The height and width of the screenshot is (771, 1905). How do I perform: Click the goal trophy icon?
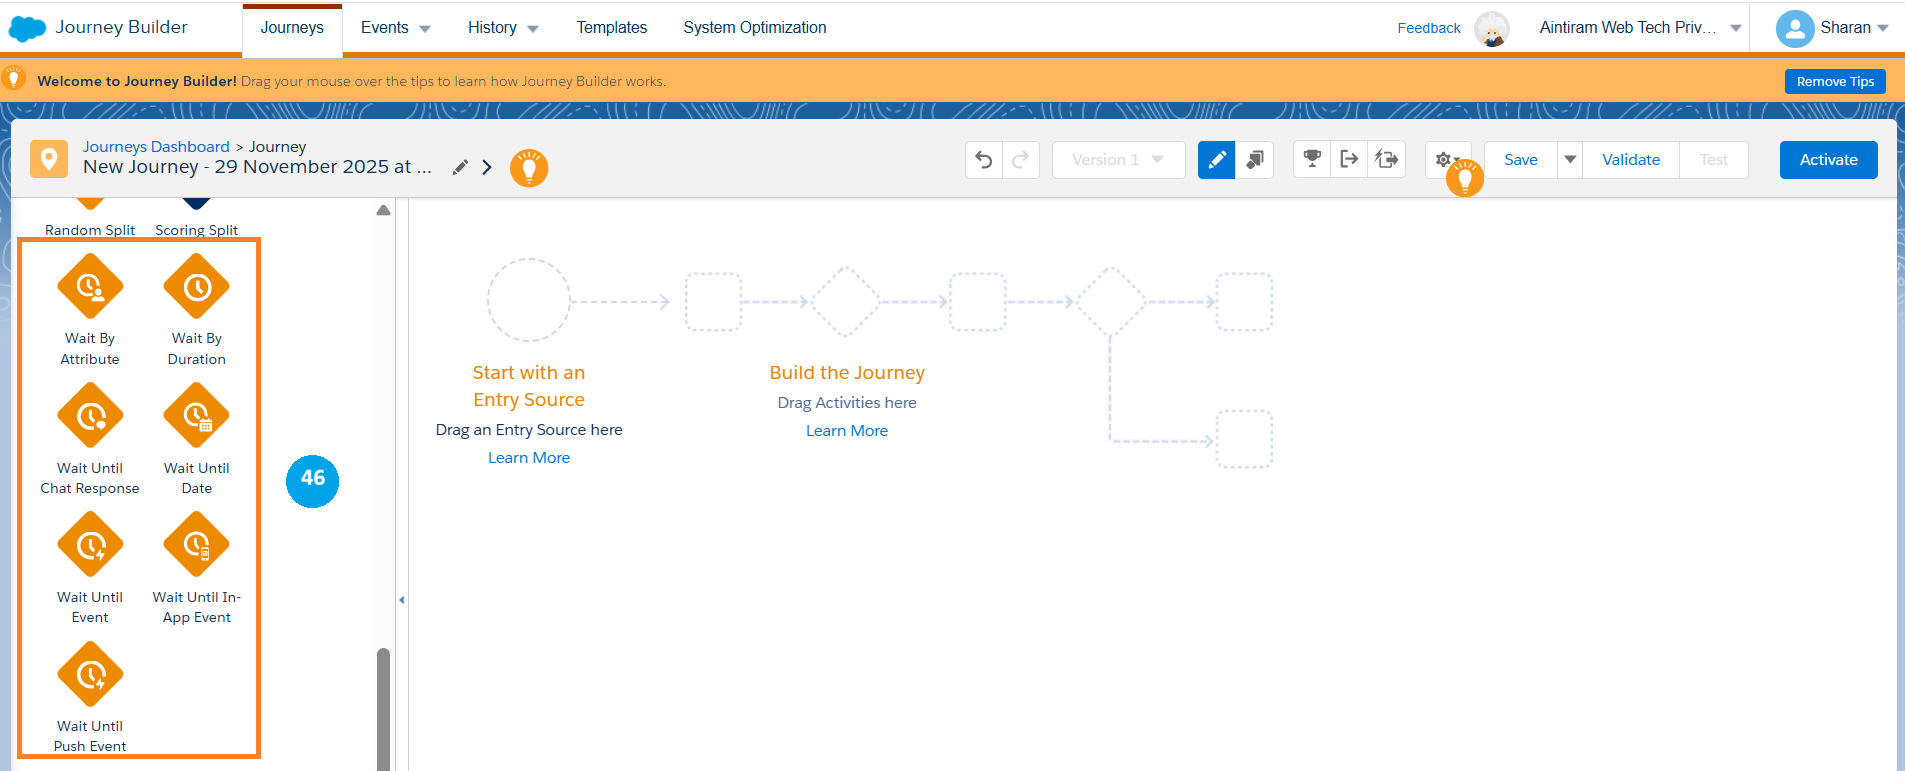tap(1312, 159)
